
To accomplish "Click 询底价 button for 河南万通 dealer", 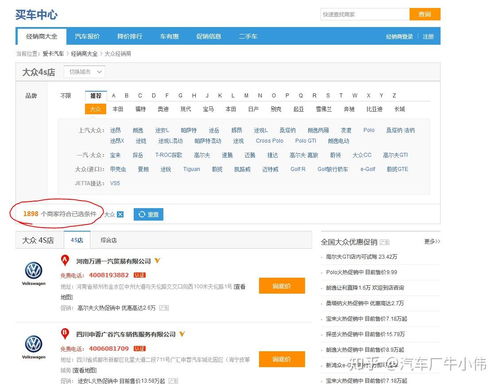I will [x=282, y=286].
